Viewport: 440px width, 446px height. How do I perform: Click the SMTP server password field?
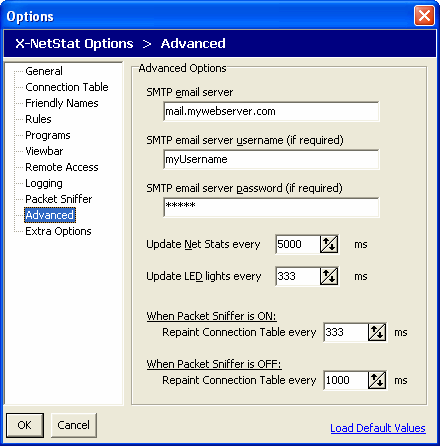(x=271, y=207)
